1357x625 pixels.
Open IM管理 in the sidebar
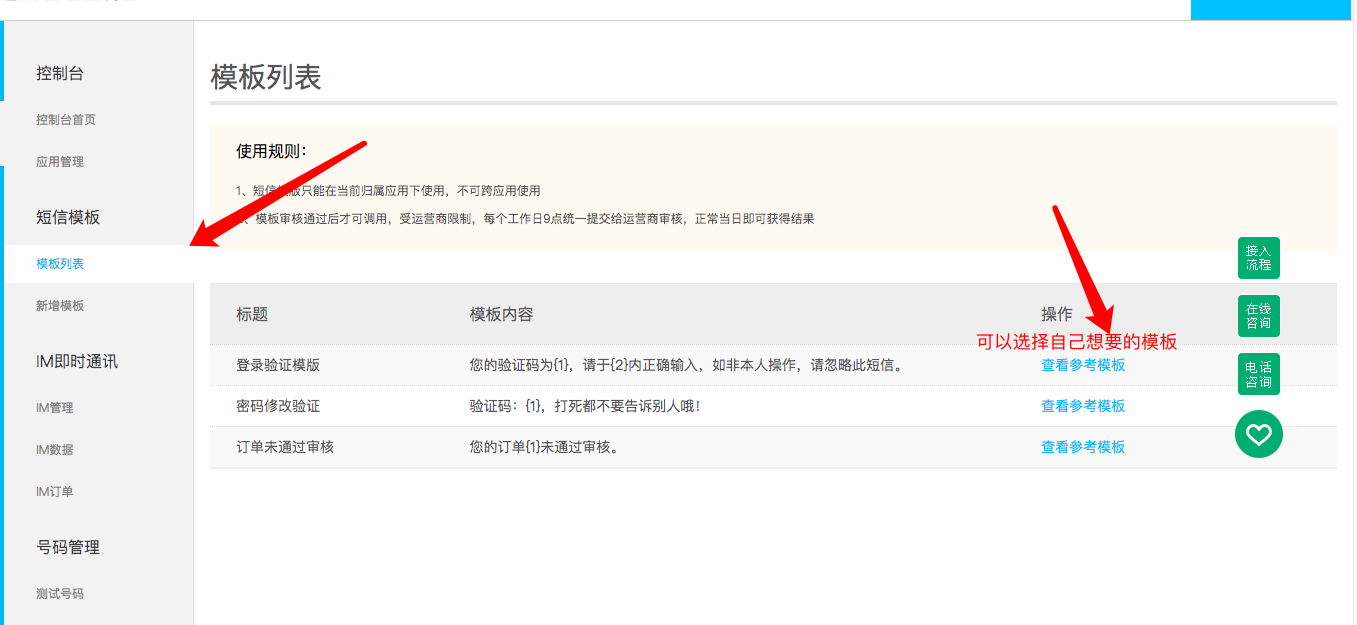(x=55, y=408)
